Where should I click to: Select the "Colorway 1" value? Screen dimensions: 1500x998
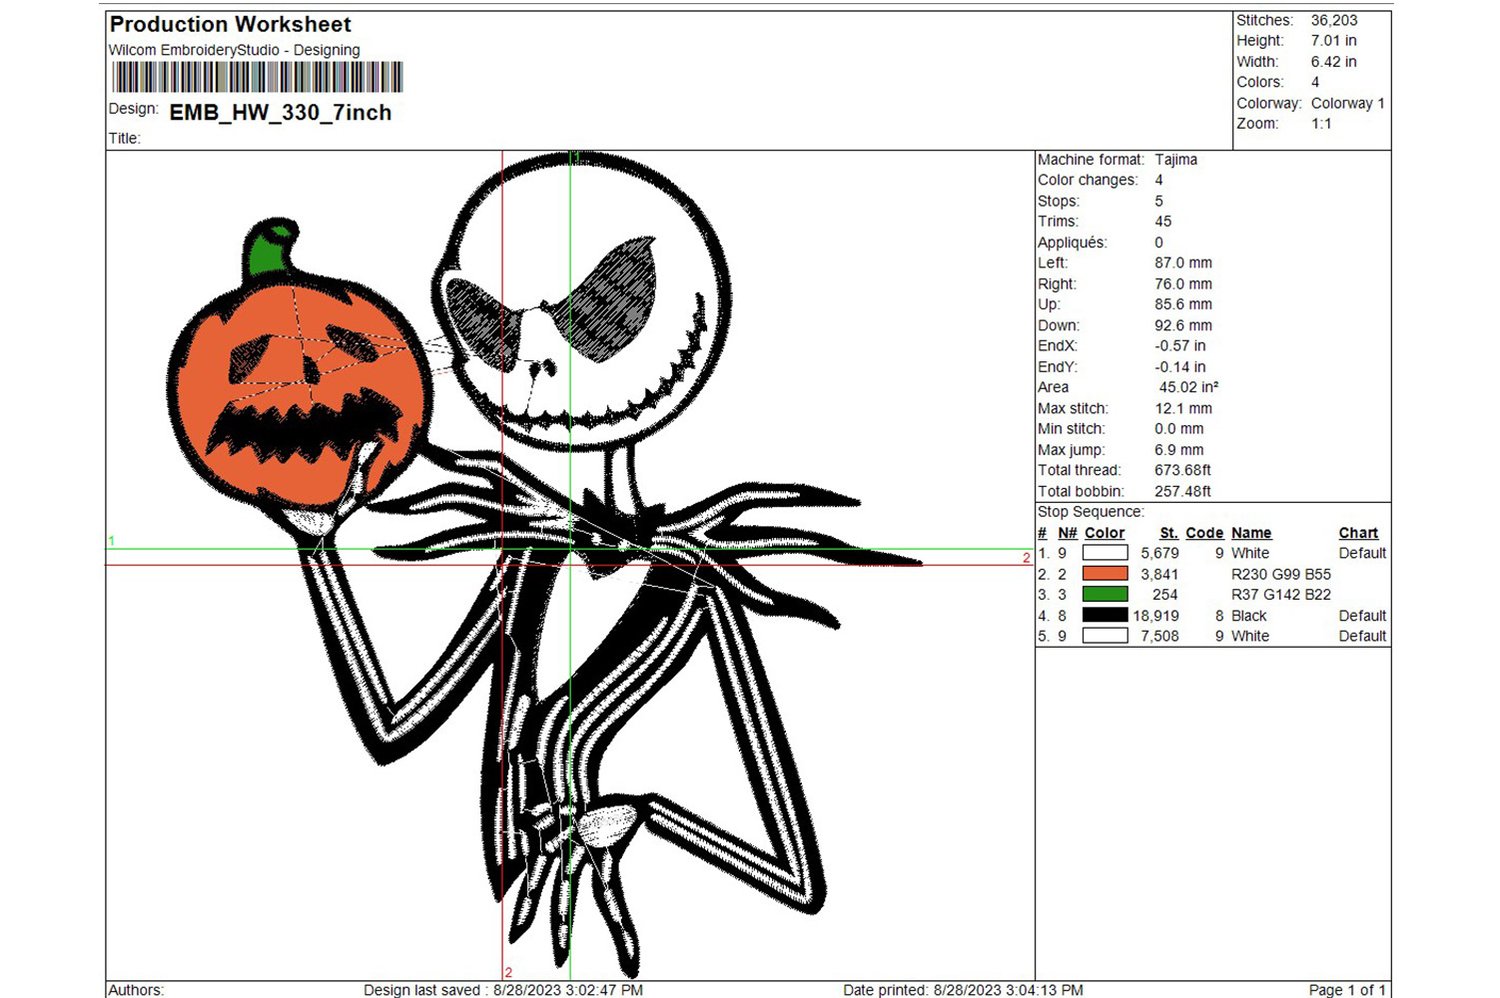click(1348, 103)
